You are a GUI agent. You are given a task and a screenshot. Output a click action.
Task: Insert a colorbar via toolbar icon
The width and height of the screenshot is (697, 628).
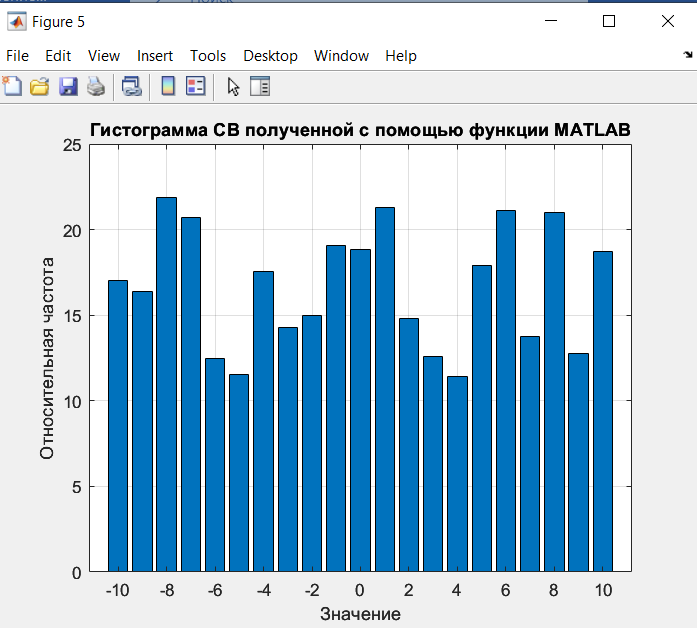click(x=168, y=86)
